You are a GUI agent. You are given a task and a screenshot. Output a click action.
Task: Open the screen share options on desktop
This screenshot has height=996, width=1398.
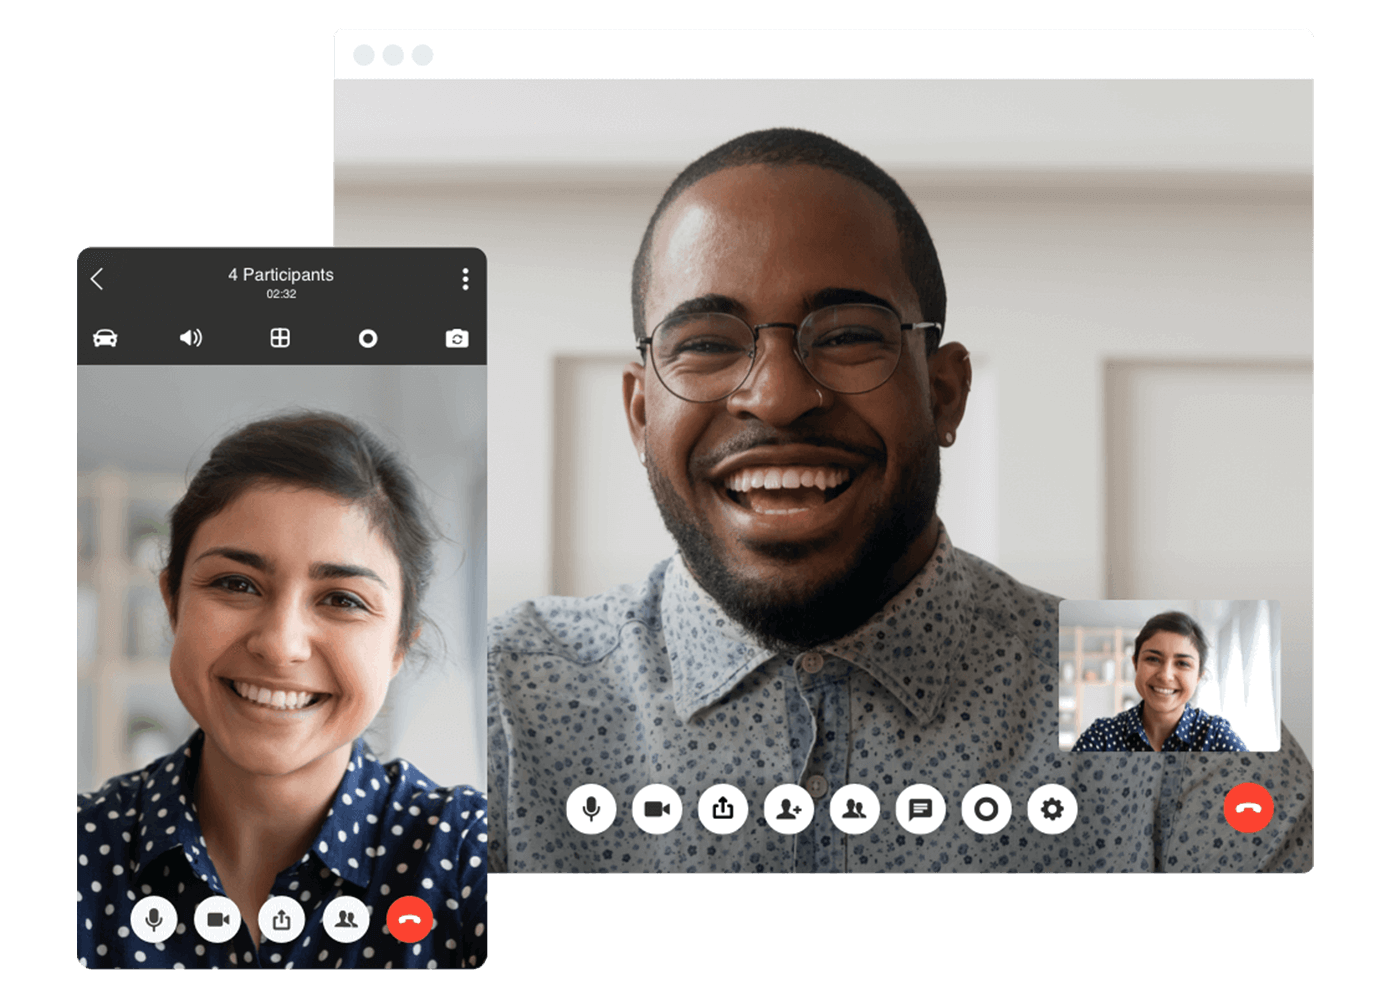[x=723, y=808]
